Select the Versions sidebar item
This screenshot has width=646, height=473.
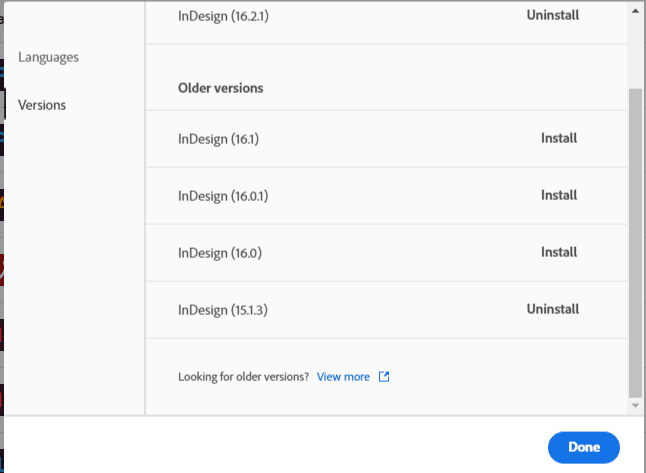click(x=42, y=105)
